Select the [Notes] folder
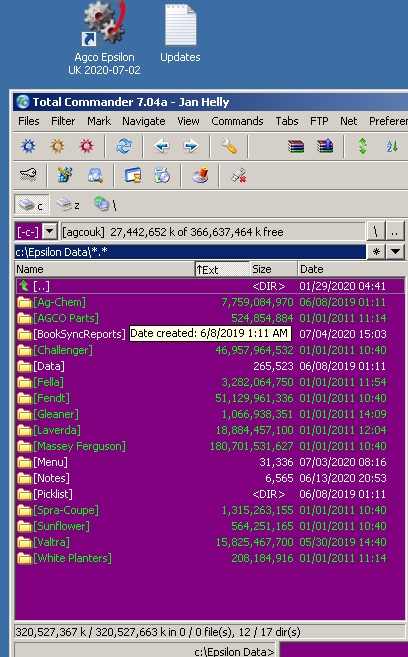 click(x=210, y=478)
